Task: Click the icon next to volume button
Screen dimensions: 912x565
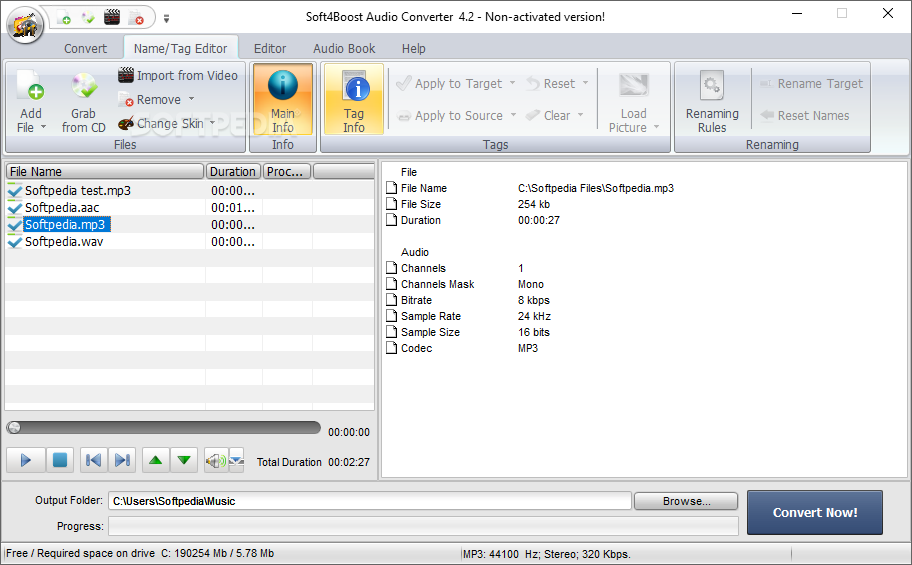Action: 236,461
